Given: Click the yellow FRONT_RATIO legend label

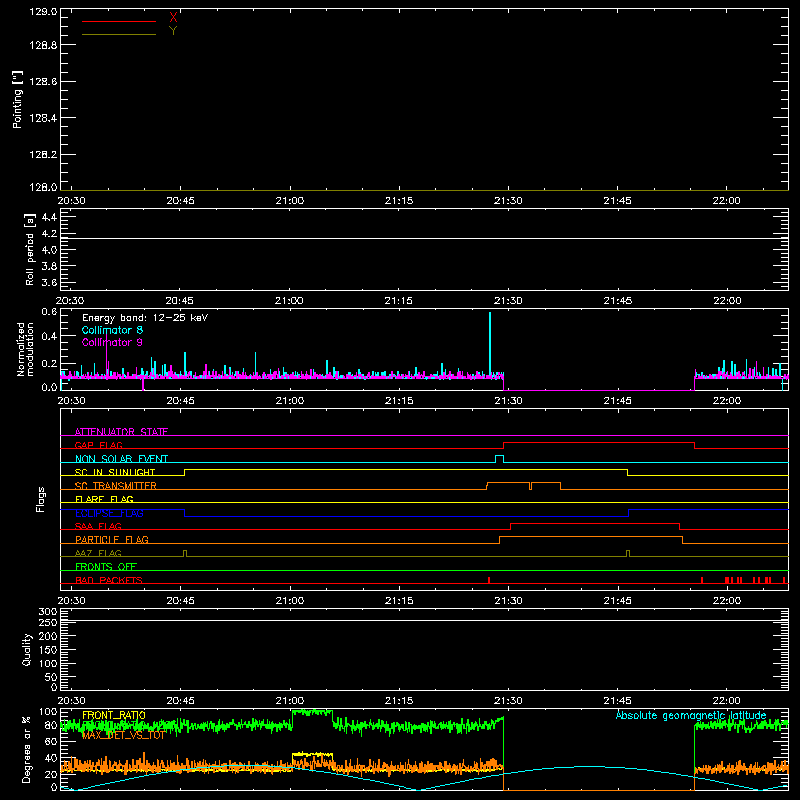Looking at the screenshot, I should point(114,715).
